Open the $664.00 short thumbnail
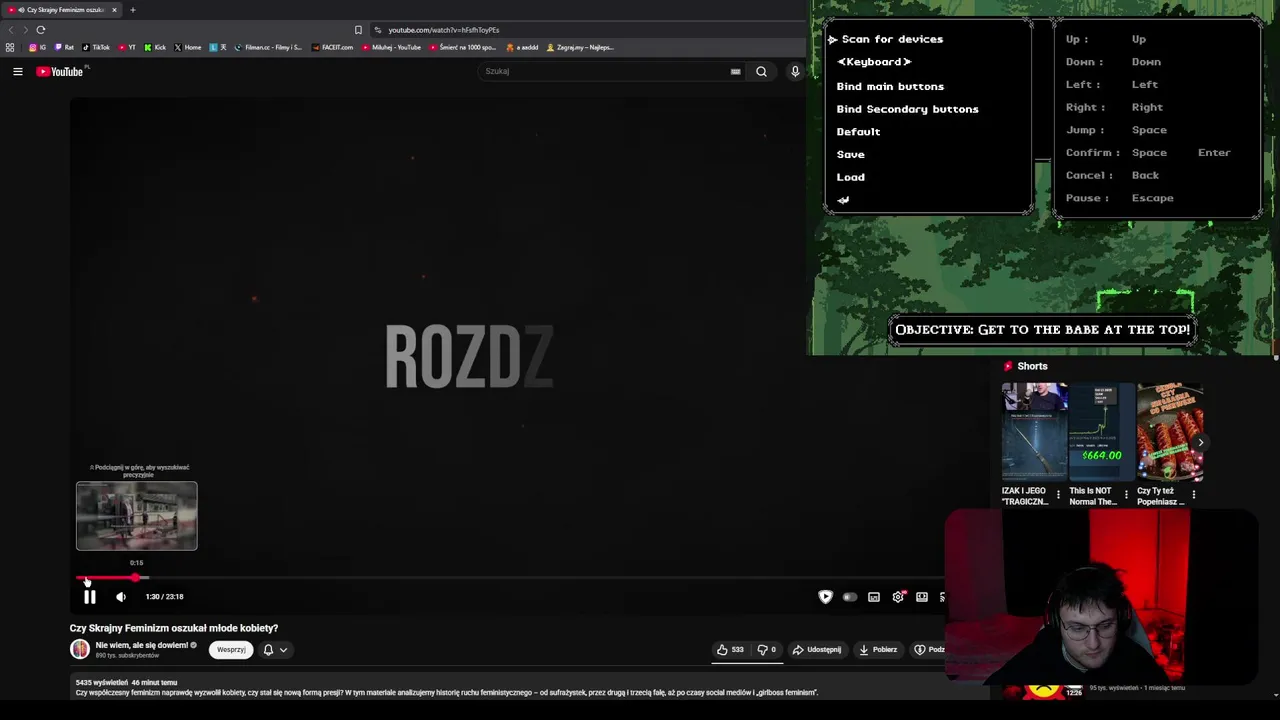Viewport: 1280px width, 720px height. pos(1102,432)
